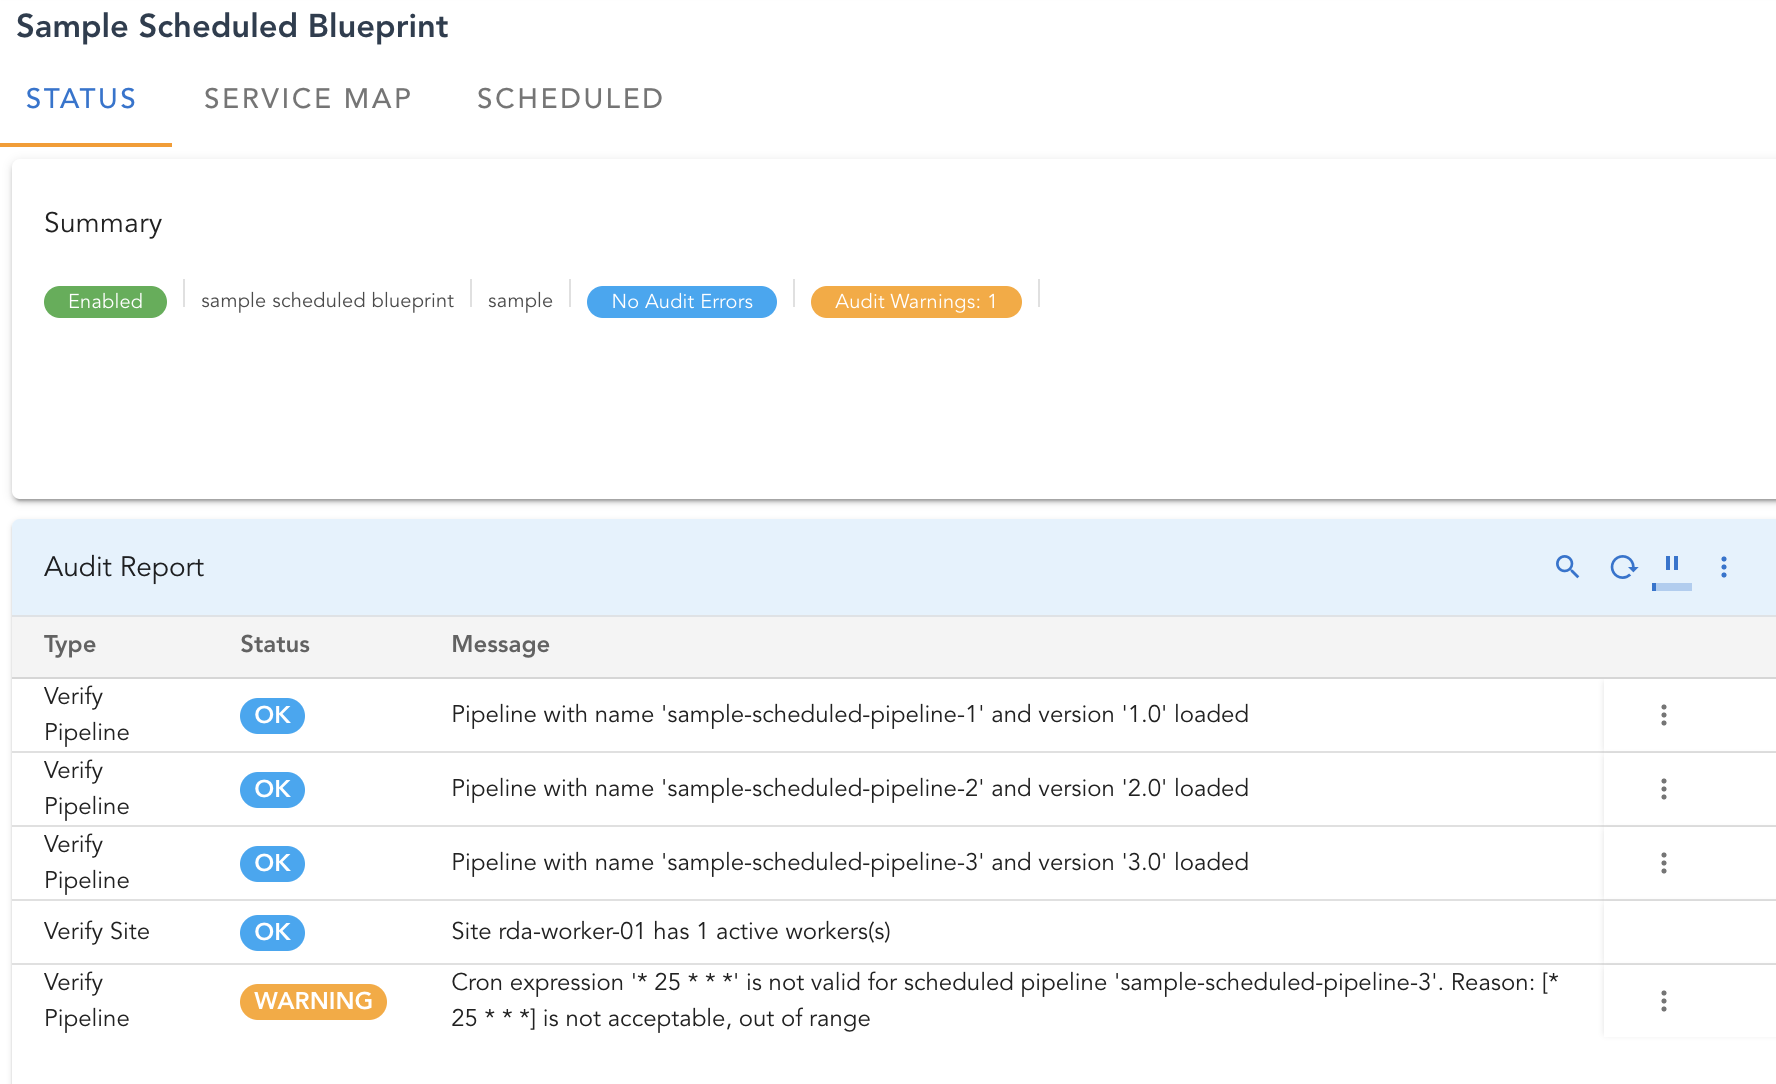Refresh the Audit Report table
Screen dimensions: 1776x1084
tap(1624, 567)
